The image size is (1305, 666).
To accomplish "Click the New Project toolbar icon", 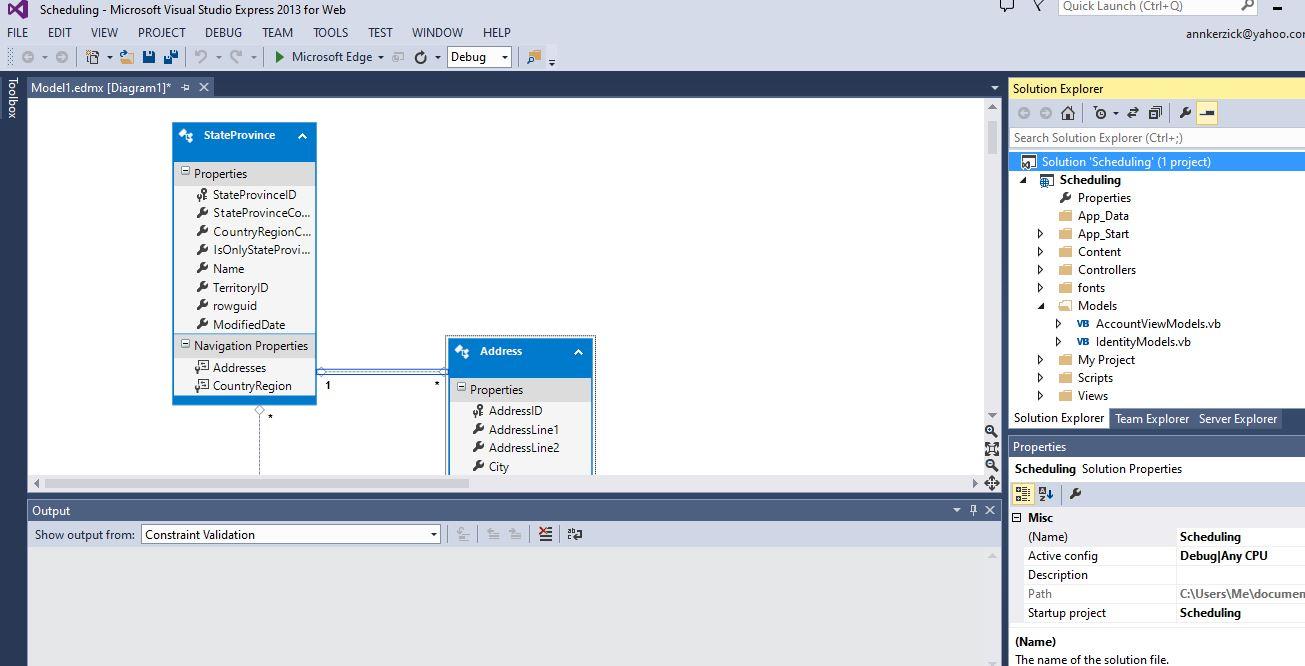I will point(92,57).
